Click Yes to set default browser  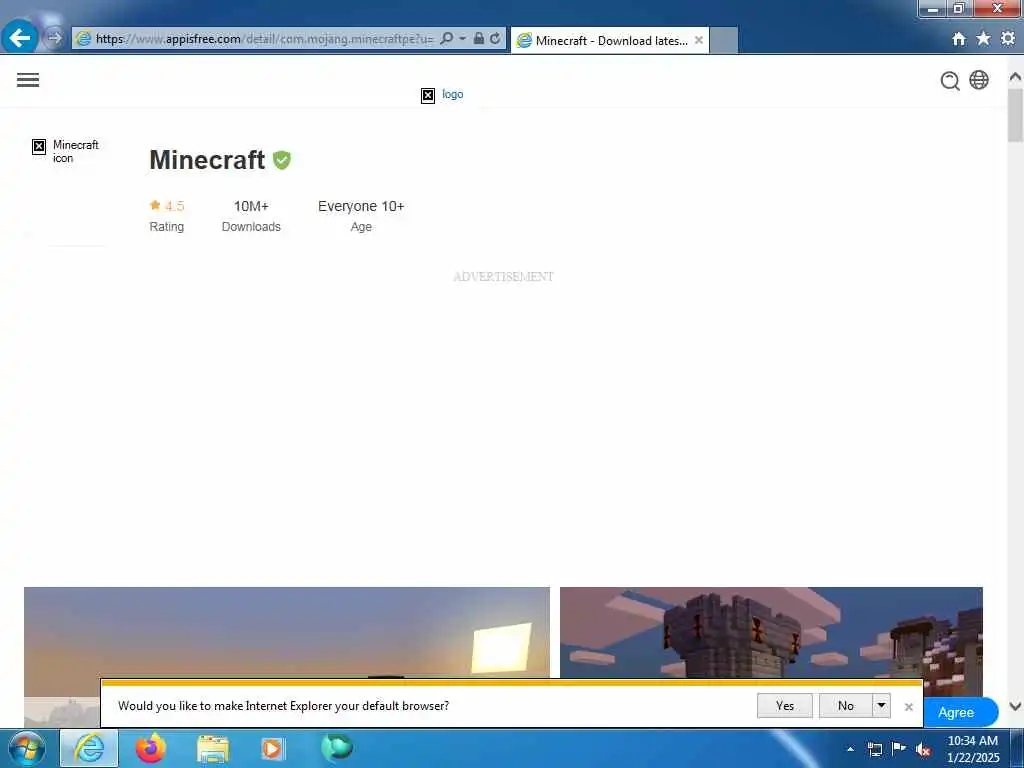click(785, 706)
